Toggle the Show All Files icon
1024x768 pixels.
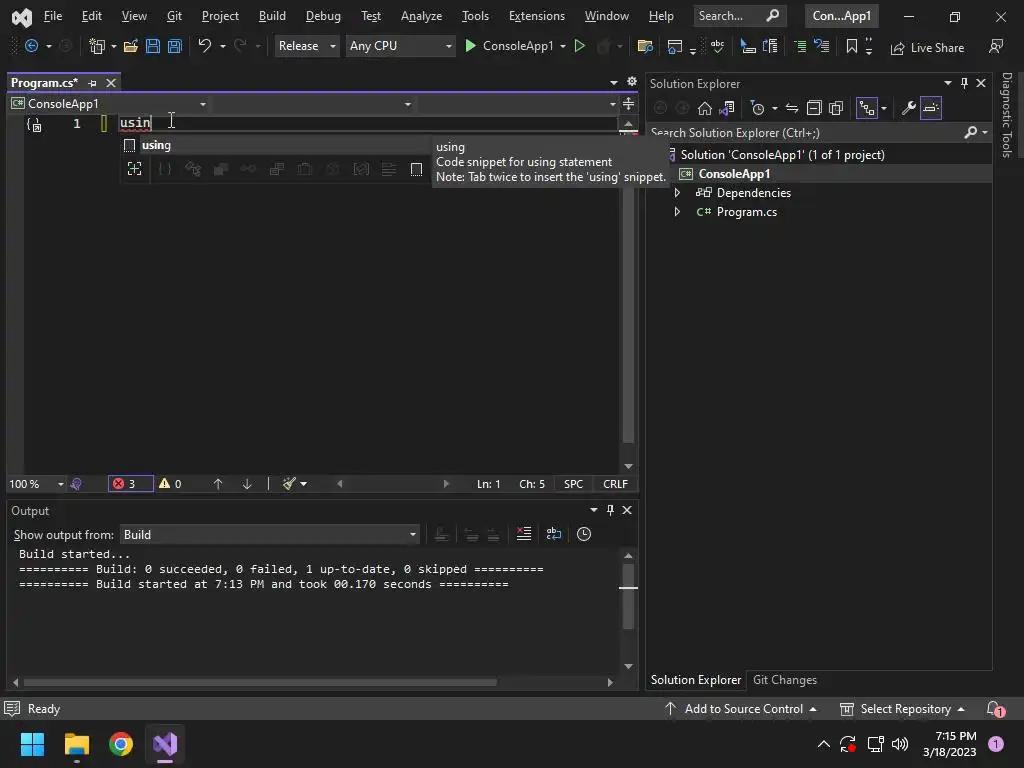(x=836, y=108)
